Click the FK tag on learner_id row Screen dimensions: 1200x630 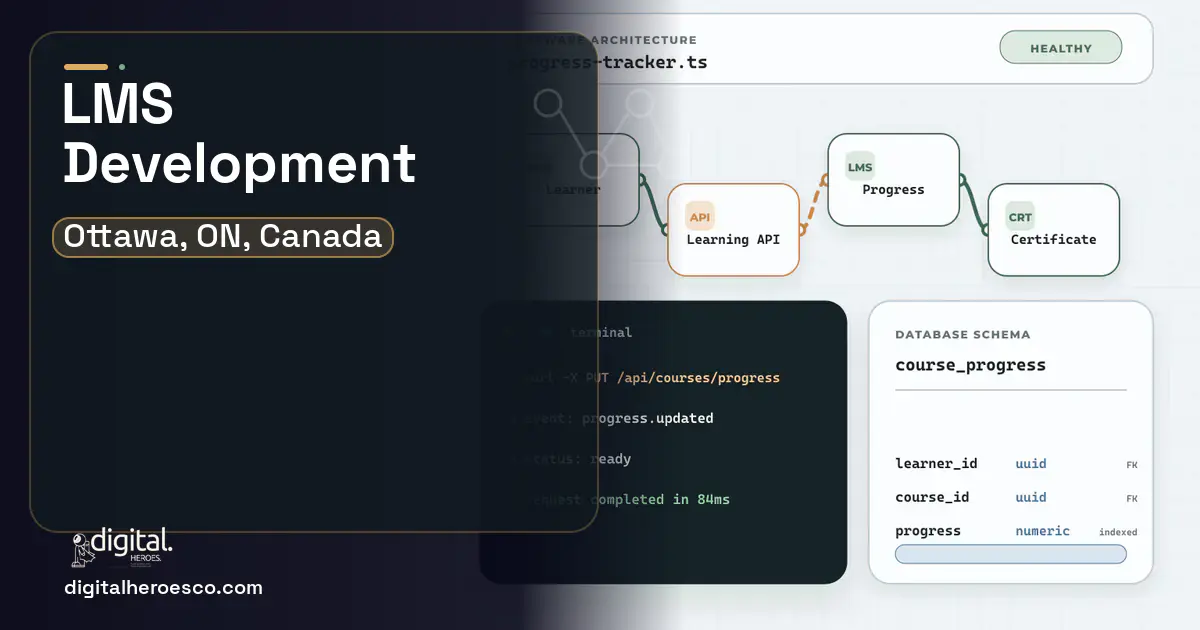click(1131, 465)
